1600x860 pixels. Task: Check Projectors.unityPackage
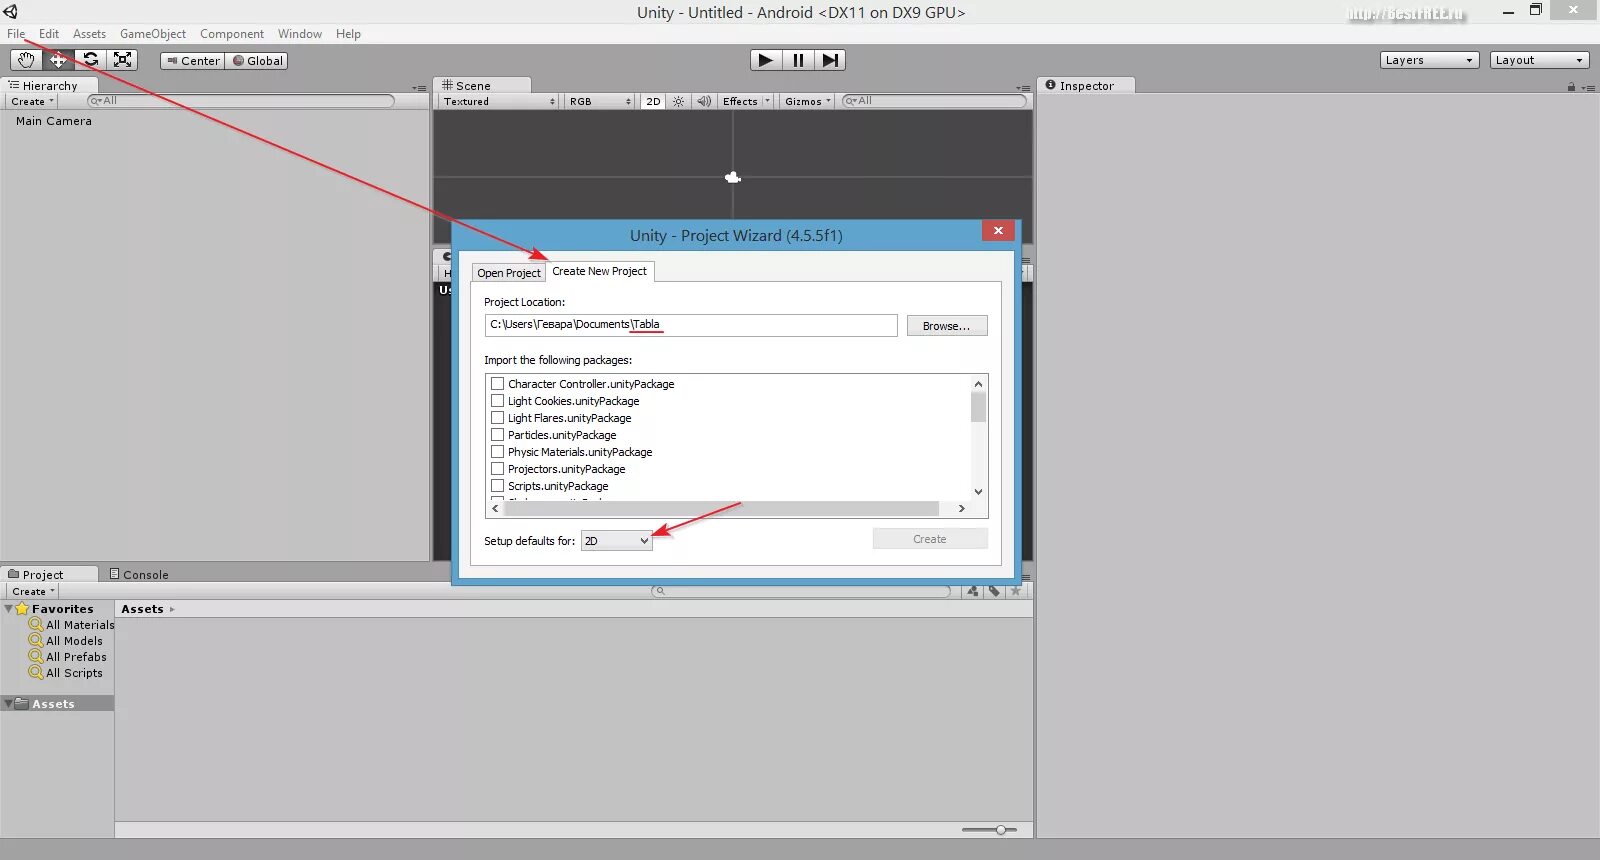[498, 469]
